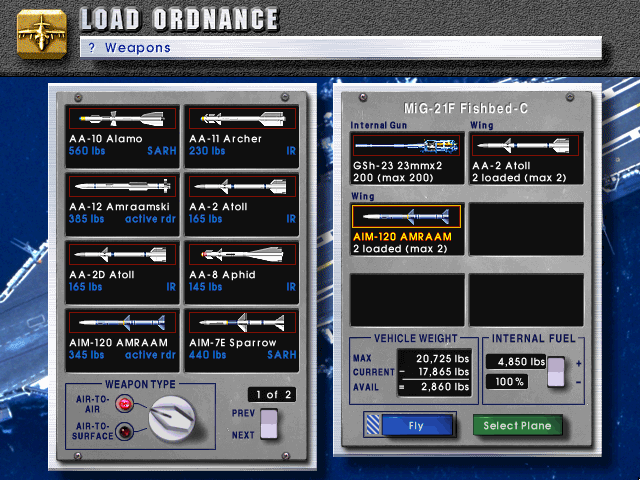The image size is (640, 480).
Task: Click the 'MiG-21F Fishbed-C' aircraft title
Action: (x=466, y=108)
